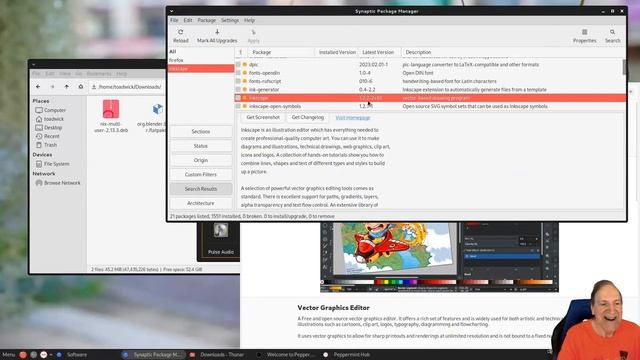Switch to the Software taskbar entry
Screen dimensions: 640x360
[72, 355]
